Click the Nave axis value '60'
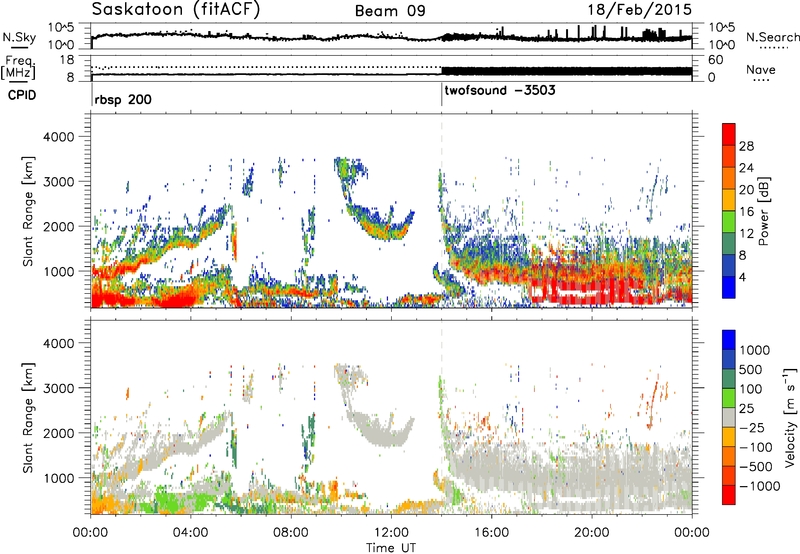 pos(716,60)
